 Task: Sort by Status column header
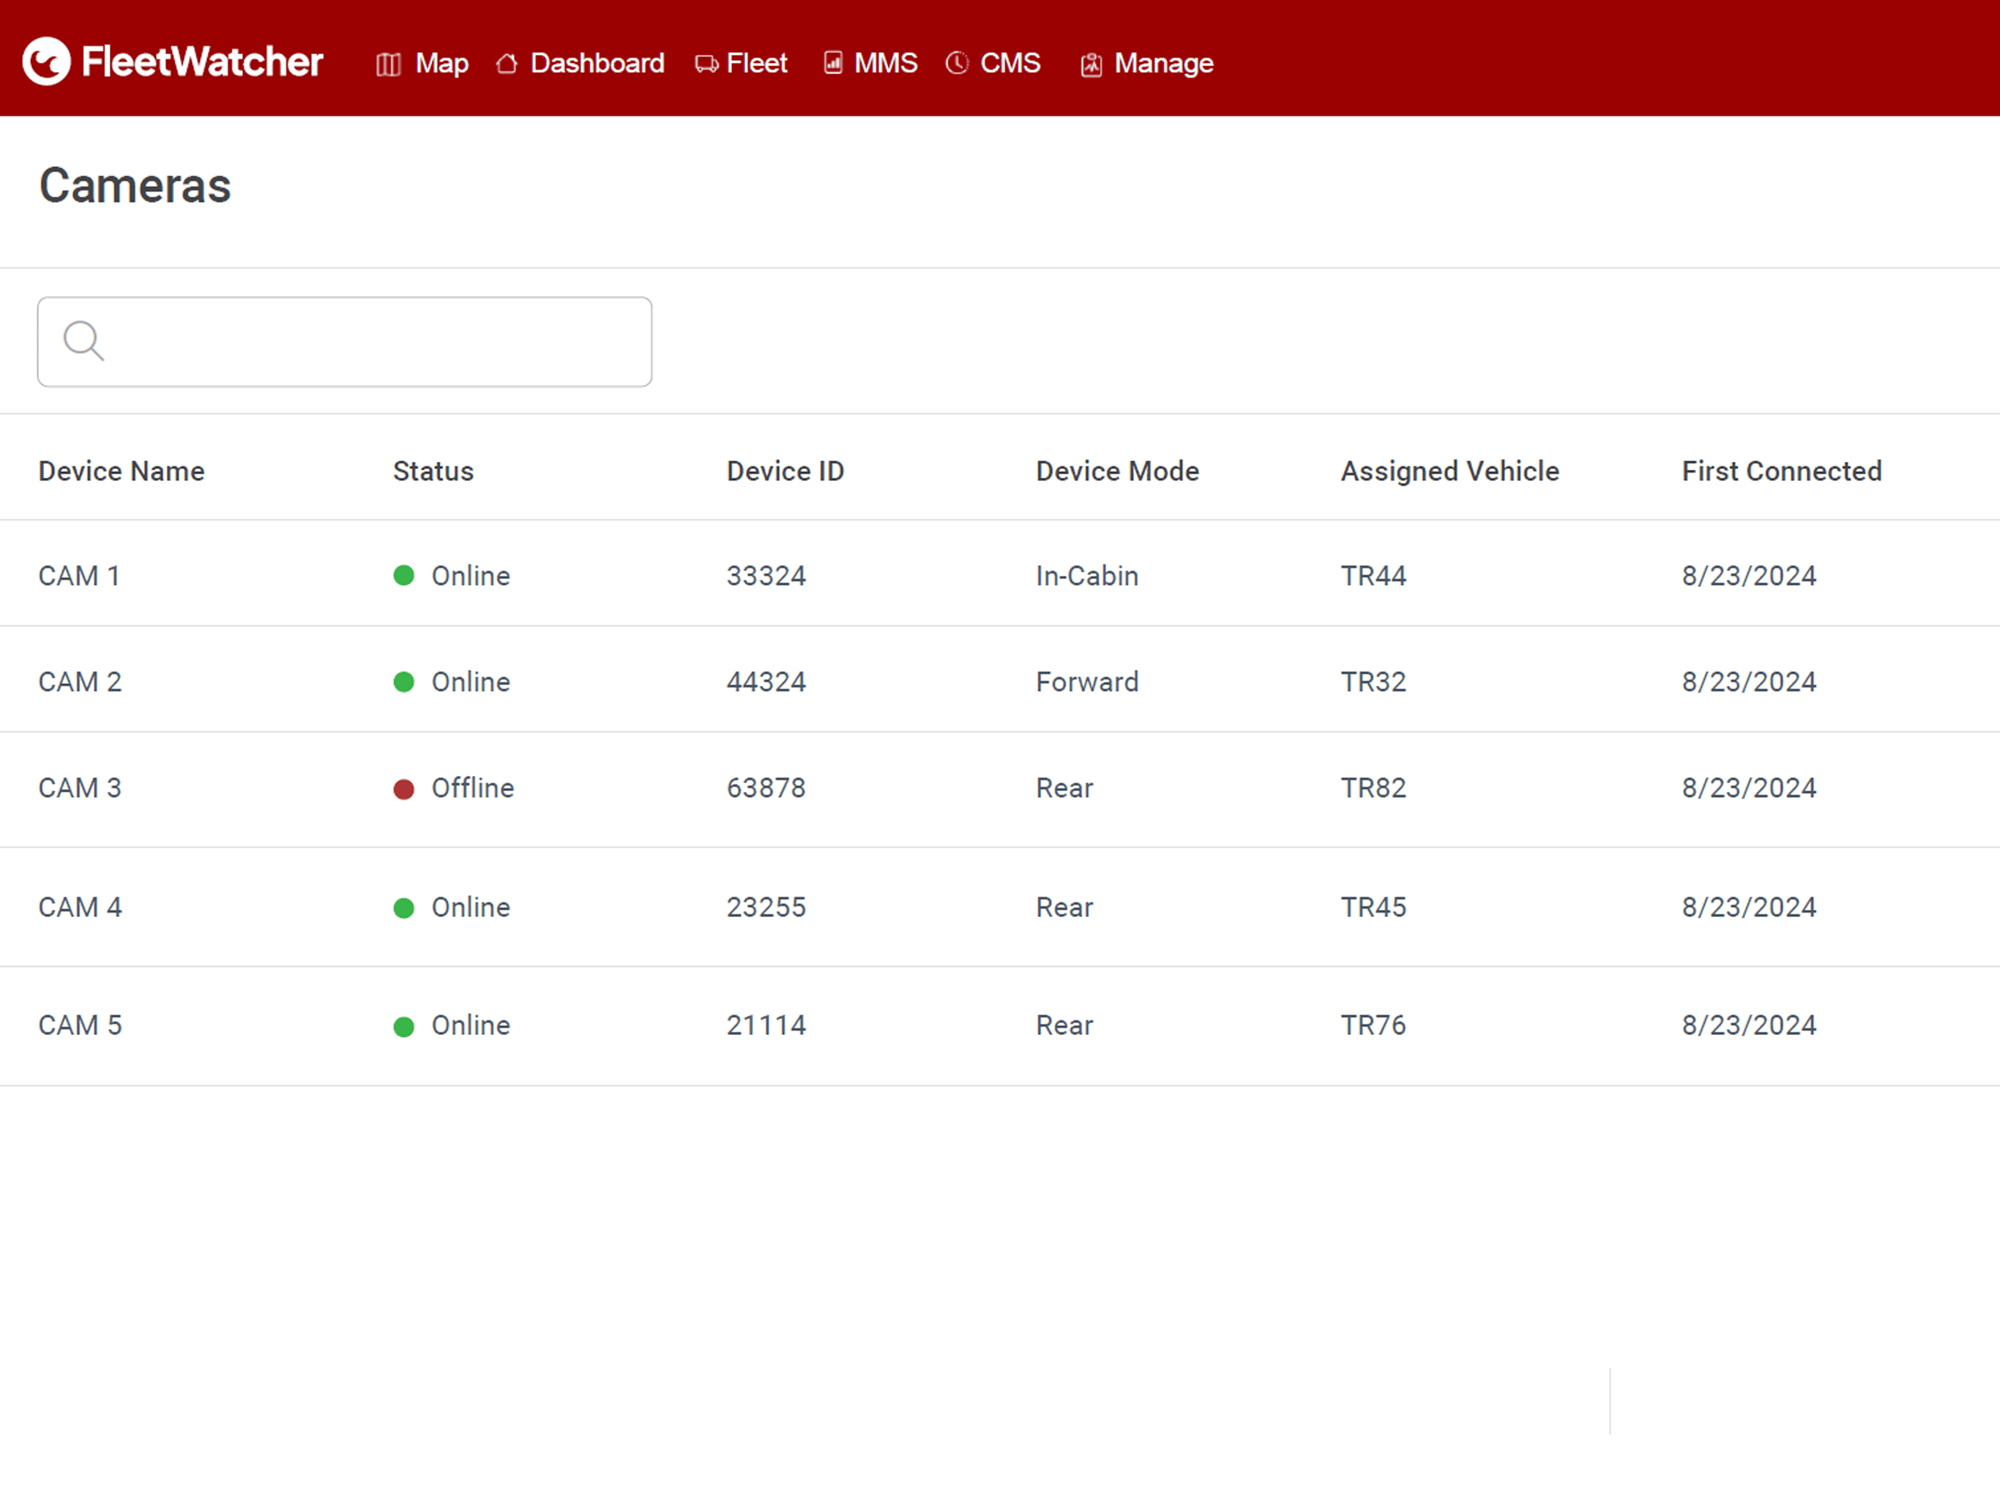click(433, 471)
